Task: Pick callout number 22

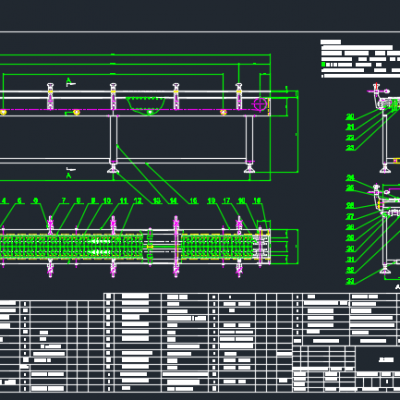Action: tap(350, 137)
